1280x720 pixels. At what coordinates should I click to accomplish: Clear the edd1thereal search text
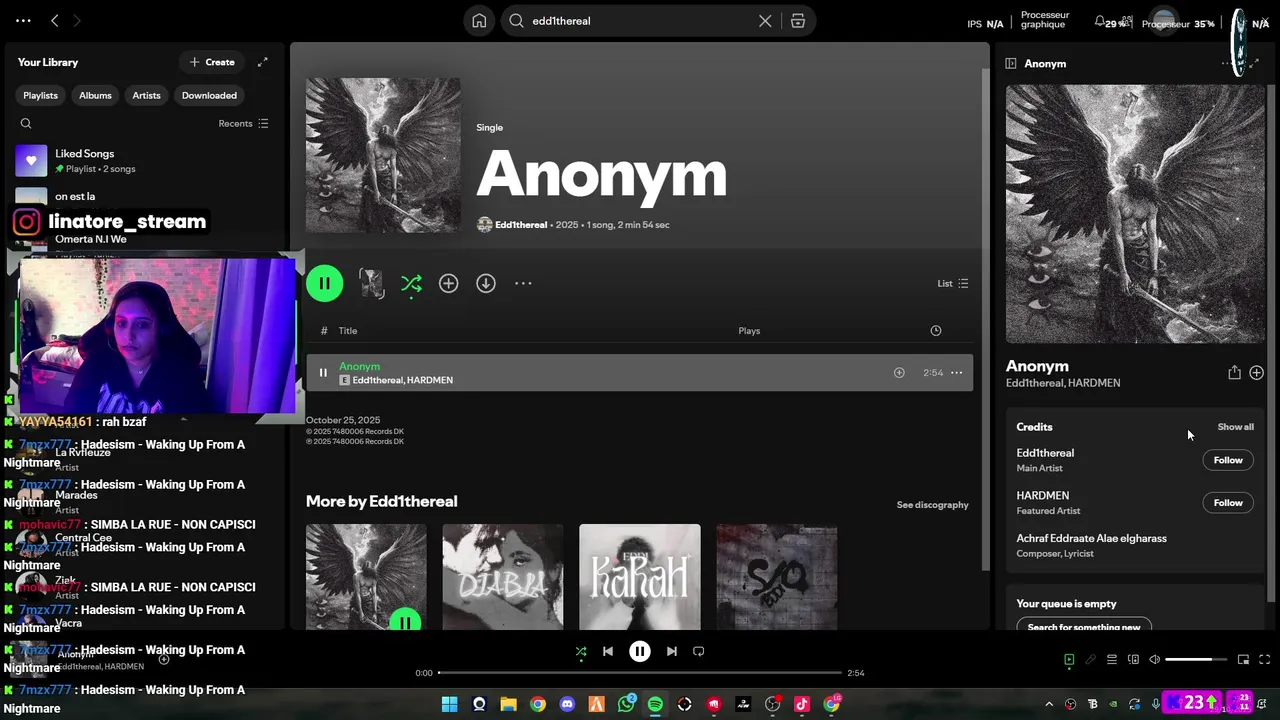coord(765,21)
